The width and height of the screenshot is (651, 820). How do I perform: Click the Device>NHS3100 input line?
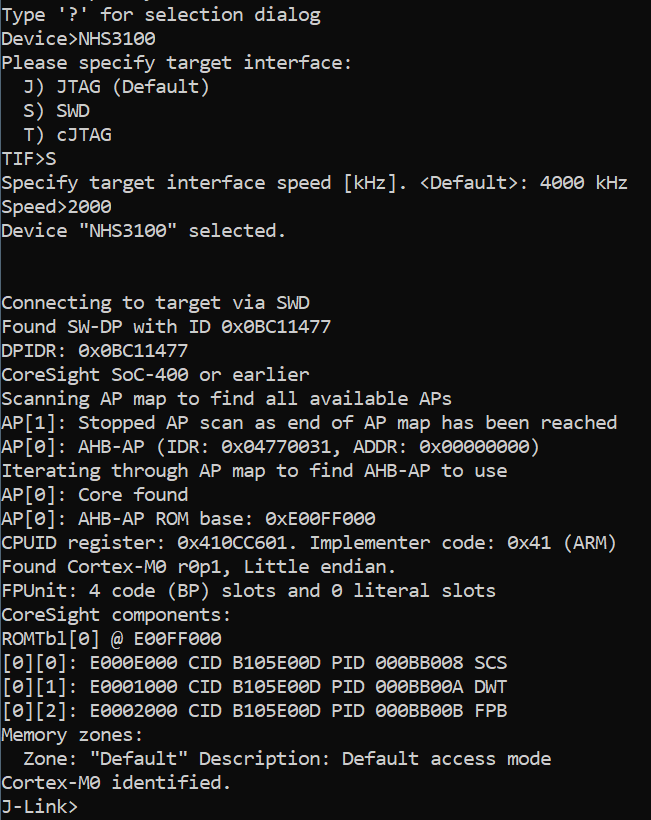(x=78, y=39)
